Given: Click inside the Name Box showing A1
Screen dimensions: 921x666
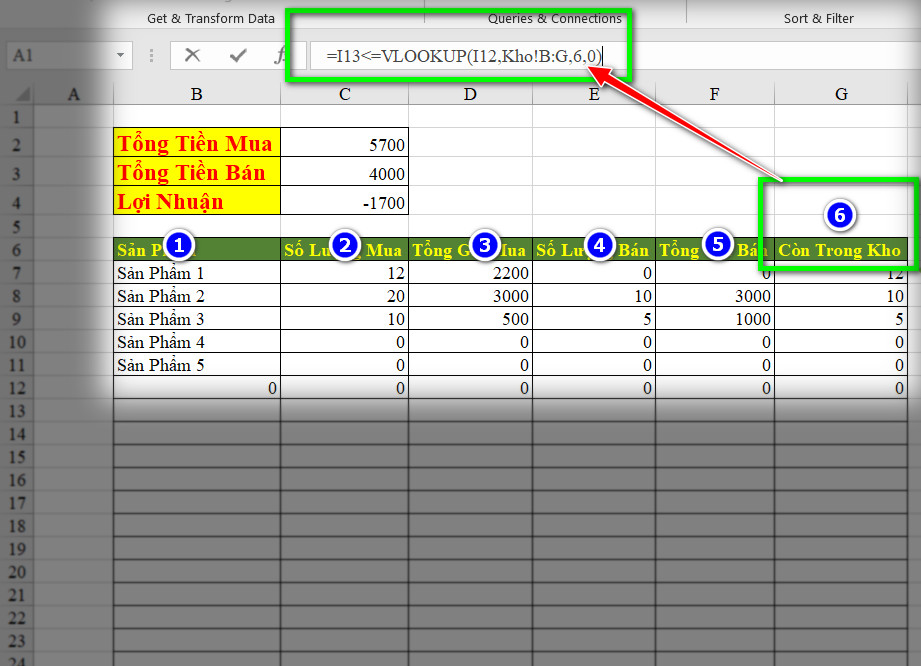Looking at the screenshot, I should [x=60, y=56].
